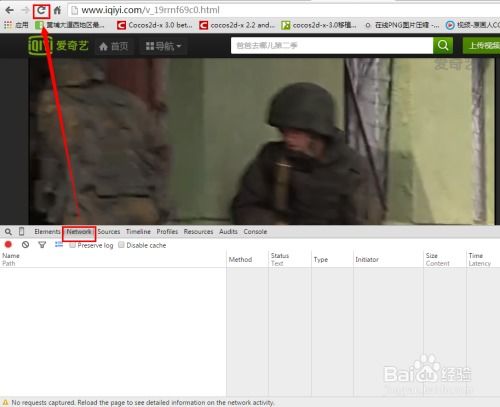500x407 pixels.
Task: Open the network filter funnel icon
Action: point(42,245)
